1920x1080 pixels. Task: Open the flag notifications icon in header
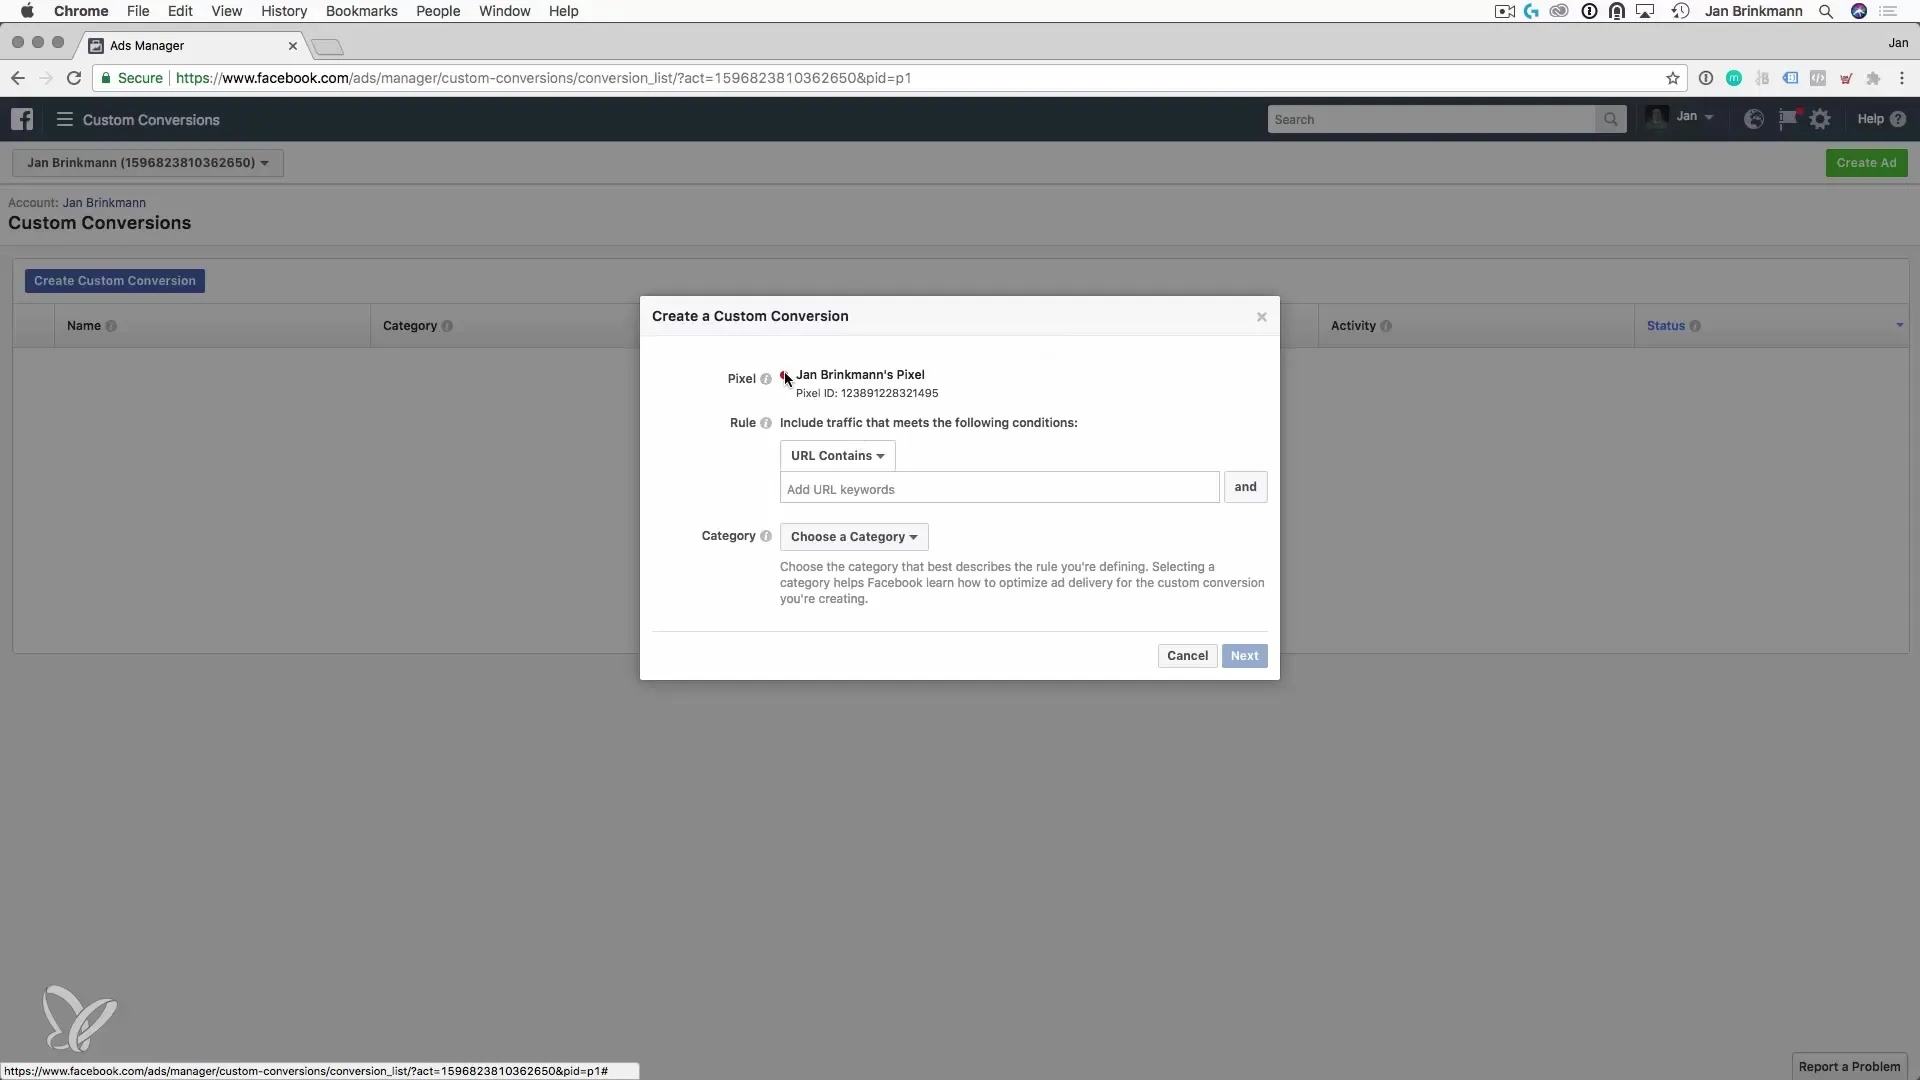pos(1788,119)
